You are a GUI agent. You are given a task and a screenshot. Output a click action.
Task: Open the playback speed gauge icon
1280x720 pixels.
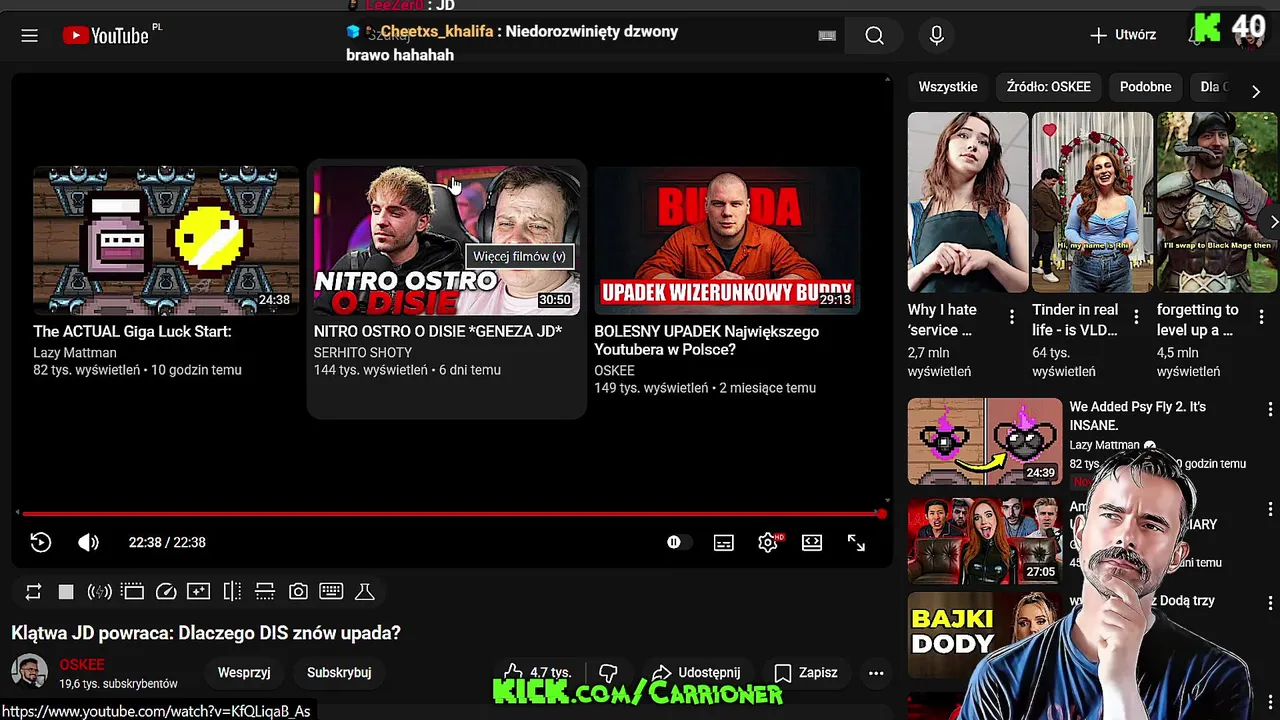[x=166, y=592]
